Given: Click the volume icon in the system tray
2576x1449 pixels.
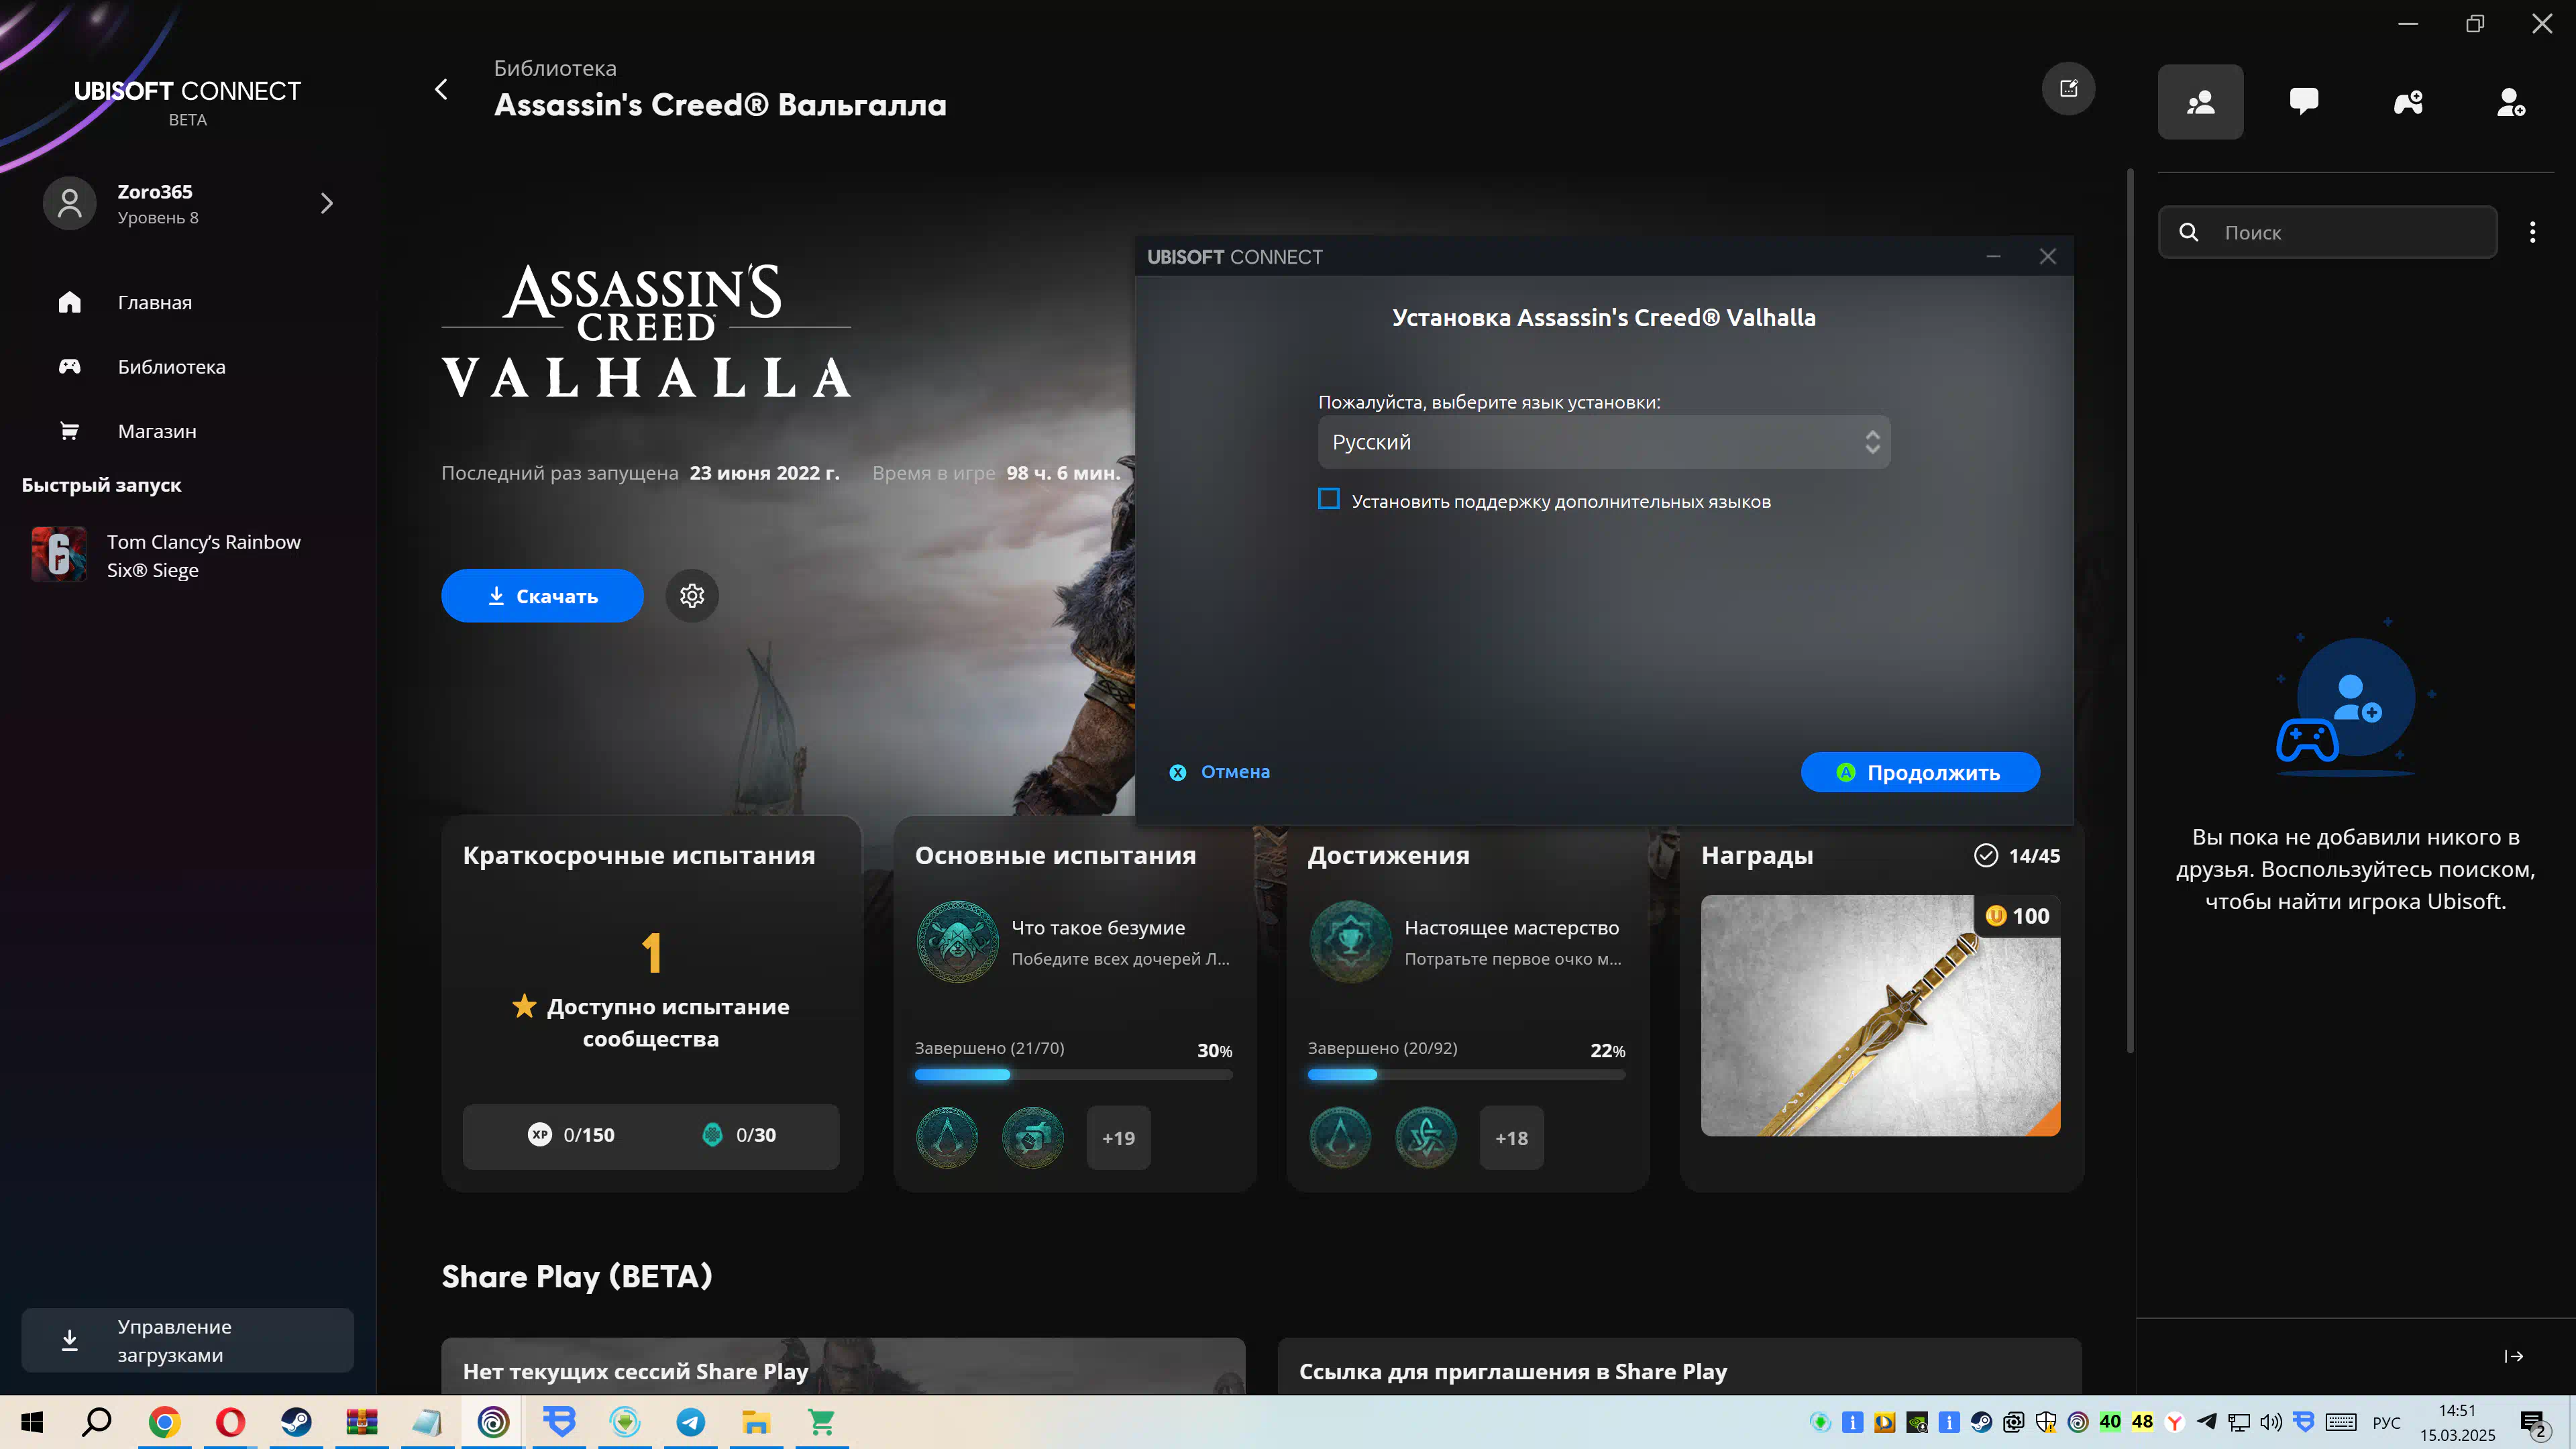Looking at the screenshot, I should [2271, 1422].
